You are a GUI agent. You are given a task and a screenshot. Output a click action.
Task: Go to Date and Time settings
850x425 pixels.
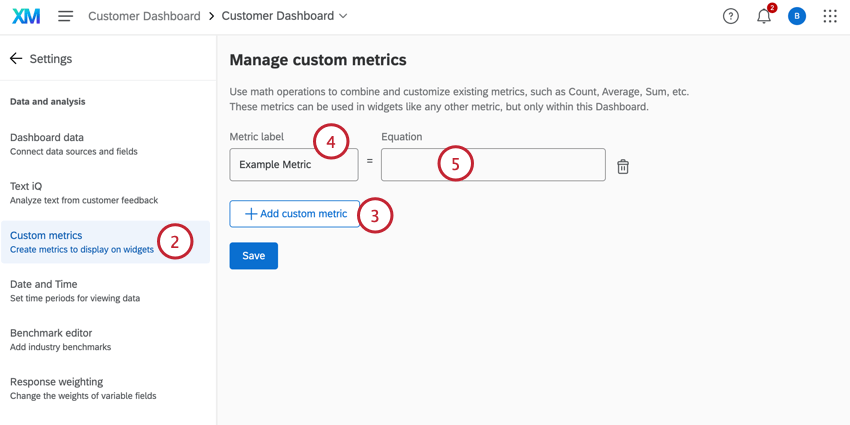(75, 291)
